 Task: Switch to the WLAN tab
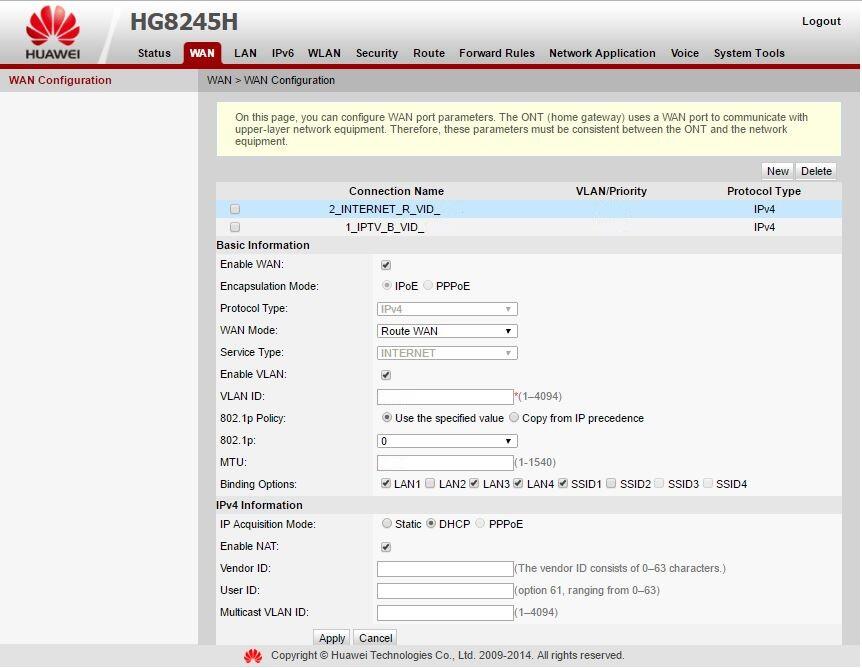(x=324, y=53)
